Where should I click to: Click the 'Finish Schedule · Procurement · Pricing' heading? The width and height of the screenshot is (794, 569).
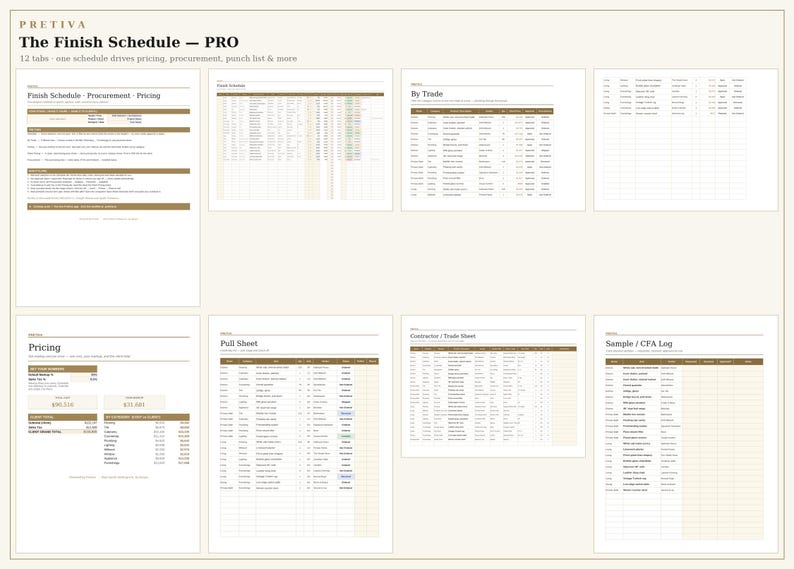click(94, 95)
